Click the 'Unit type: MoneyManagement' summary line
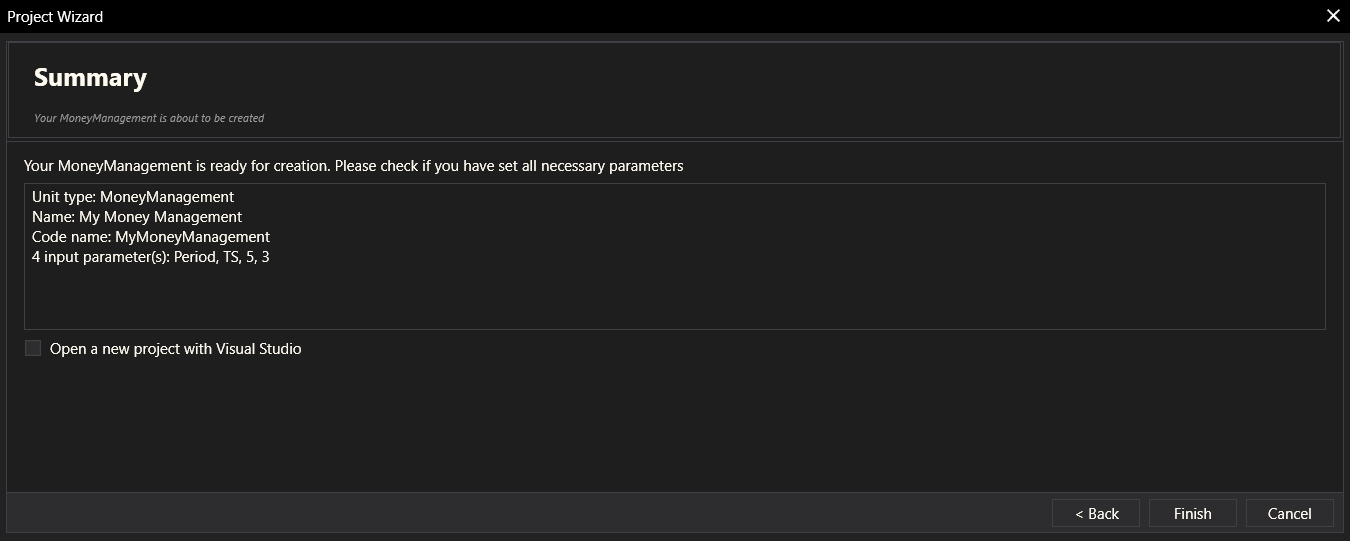Screen dimensions: 1350x541 (133, 197)
